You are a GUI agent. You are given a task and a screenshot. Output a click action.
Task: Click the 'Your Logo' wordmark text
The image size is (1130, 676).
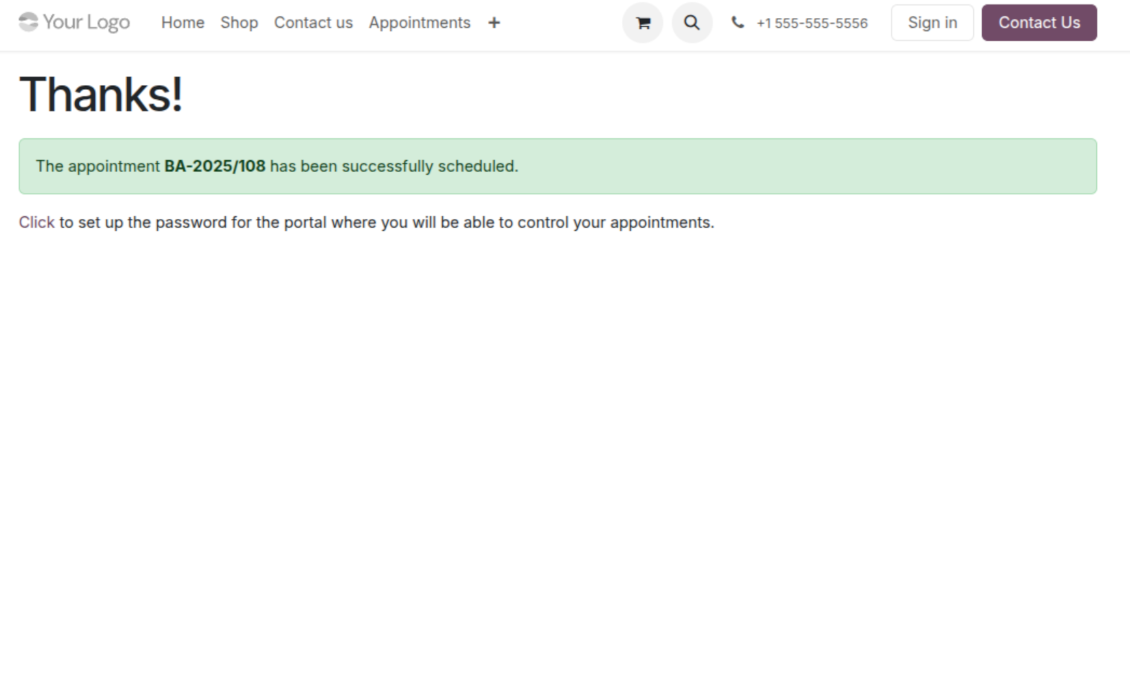pos(86,22)
